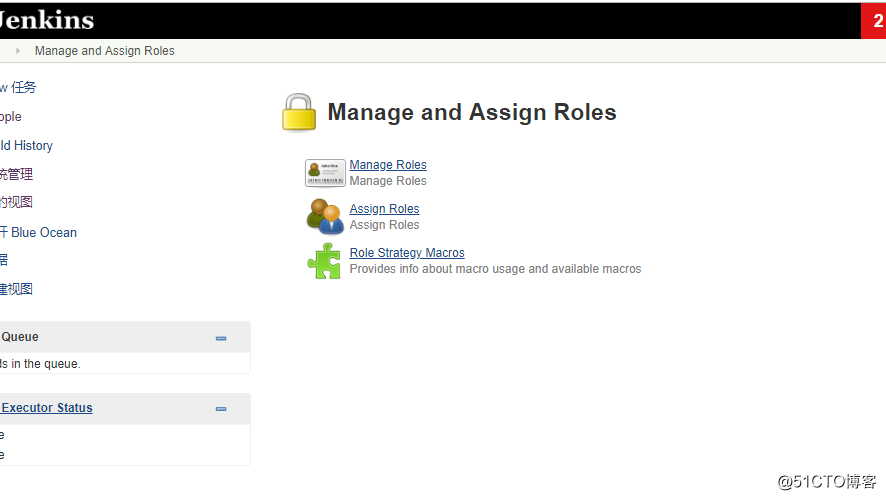
Task: Click the Jenkins logo in header
Action: click(x=46, y=20)
